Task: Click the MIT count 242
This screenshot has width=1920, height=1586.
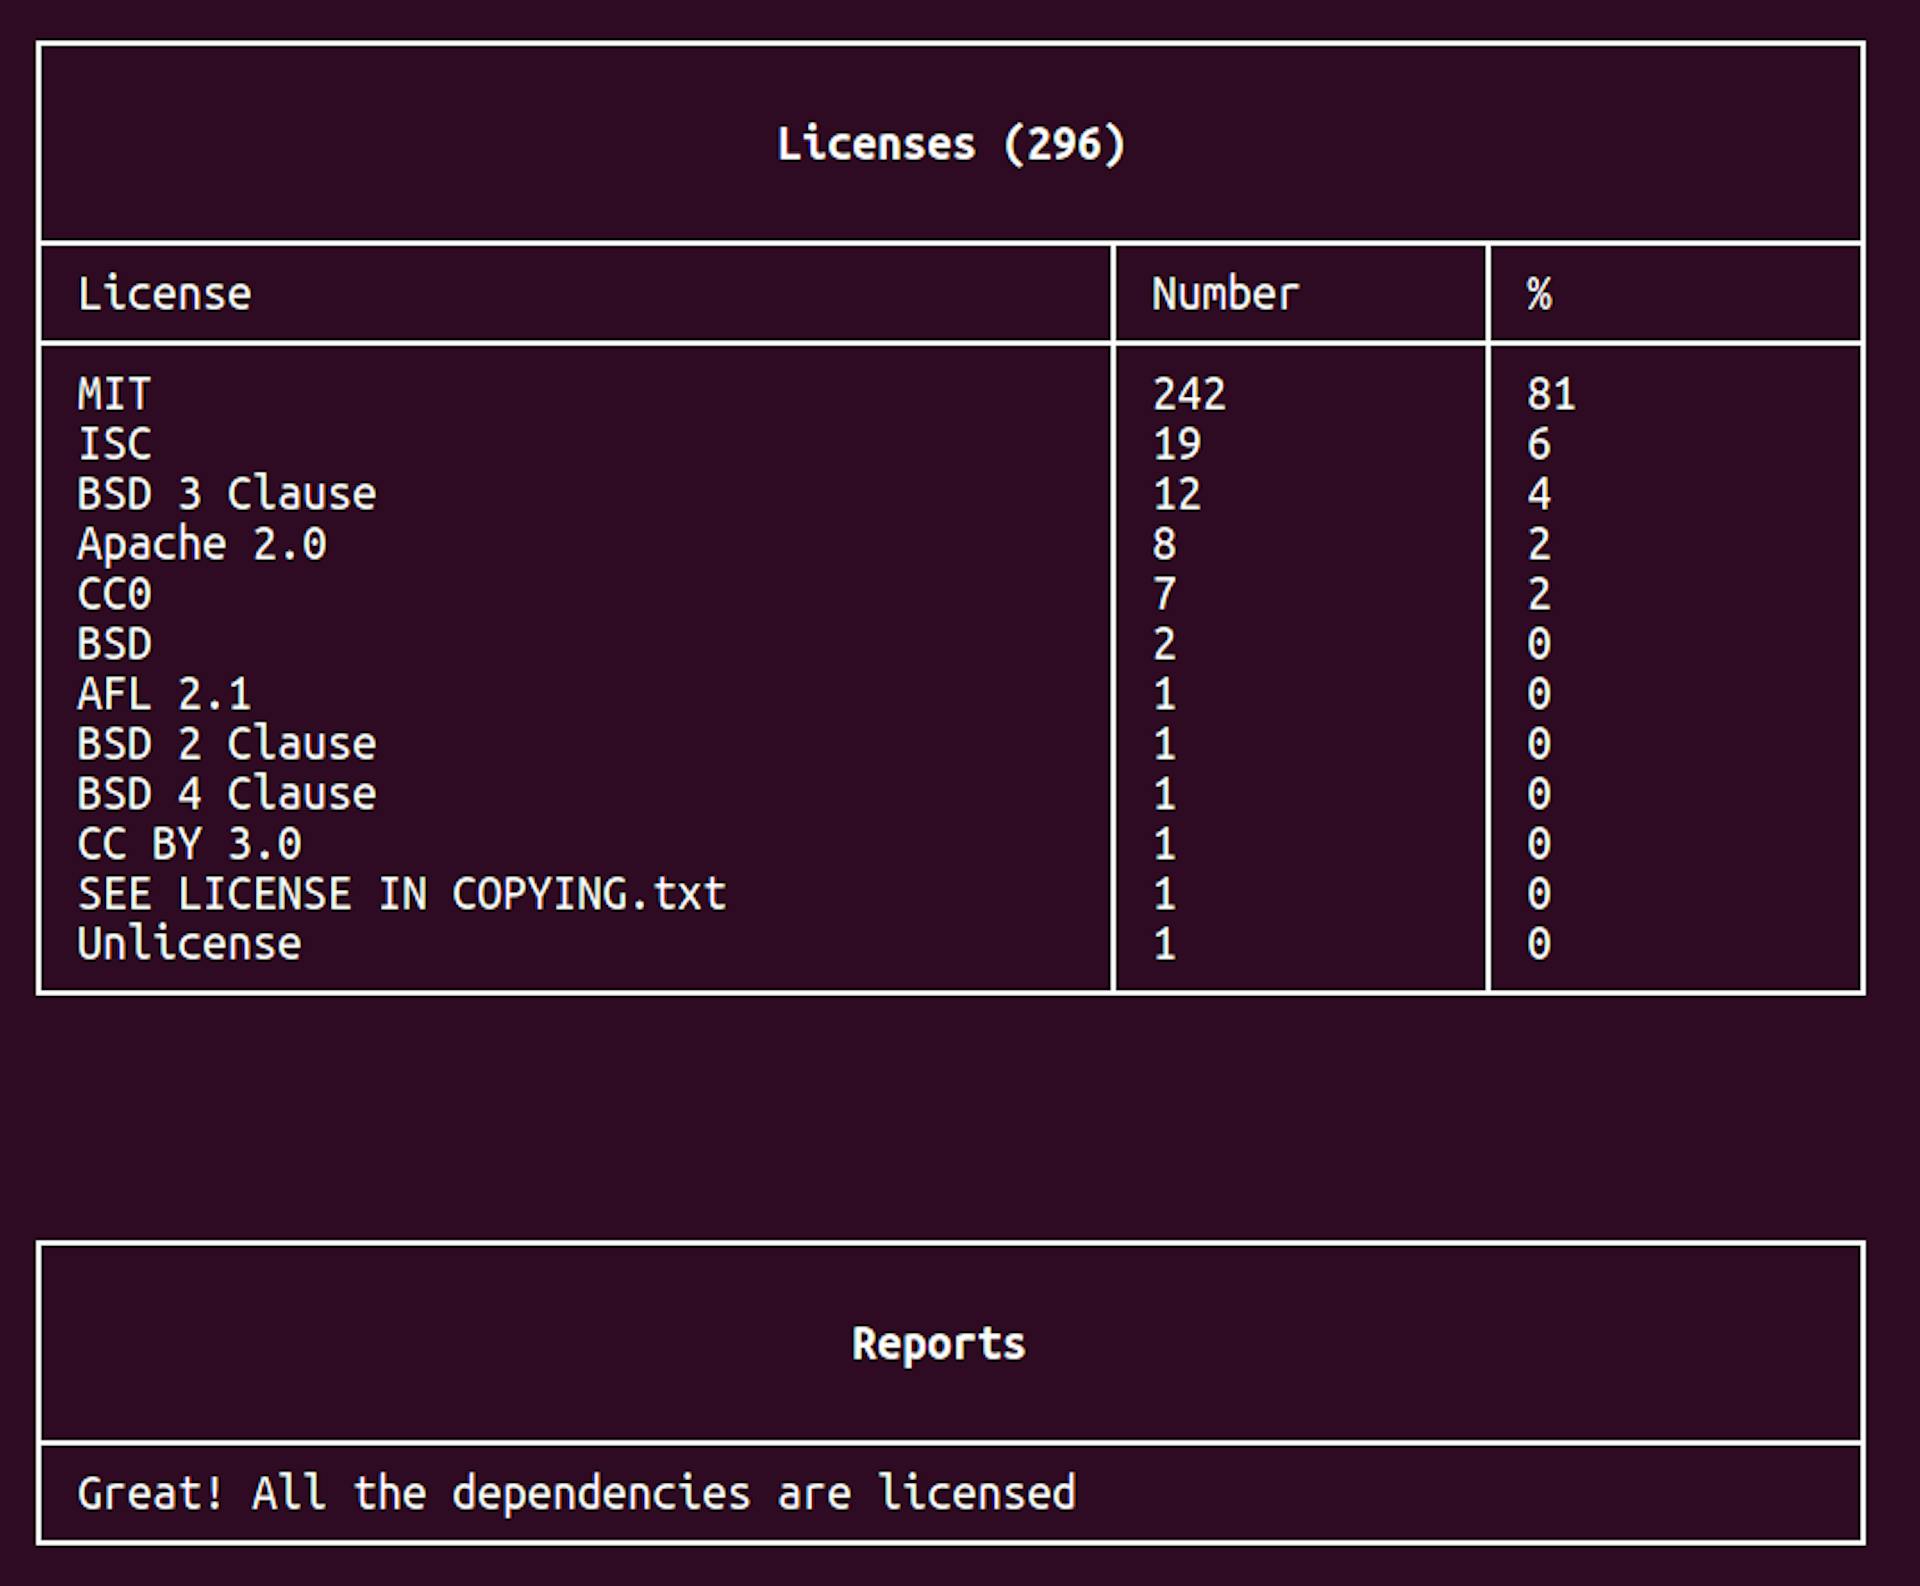Action: (1188, 394)
